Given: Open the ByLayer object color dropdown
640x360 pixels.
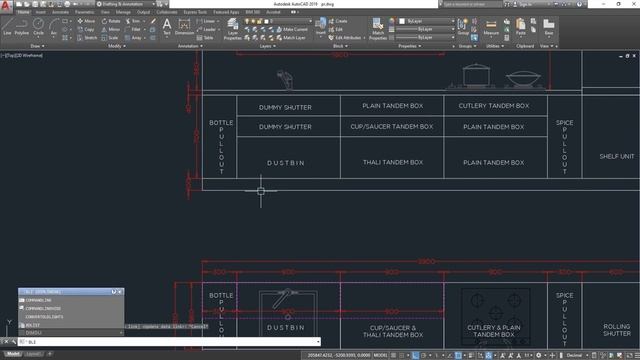Looking at the screenshot, I should point(427,21).
